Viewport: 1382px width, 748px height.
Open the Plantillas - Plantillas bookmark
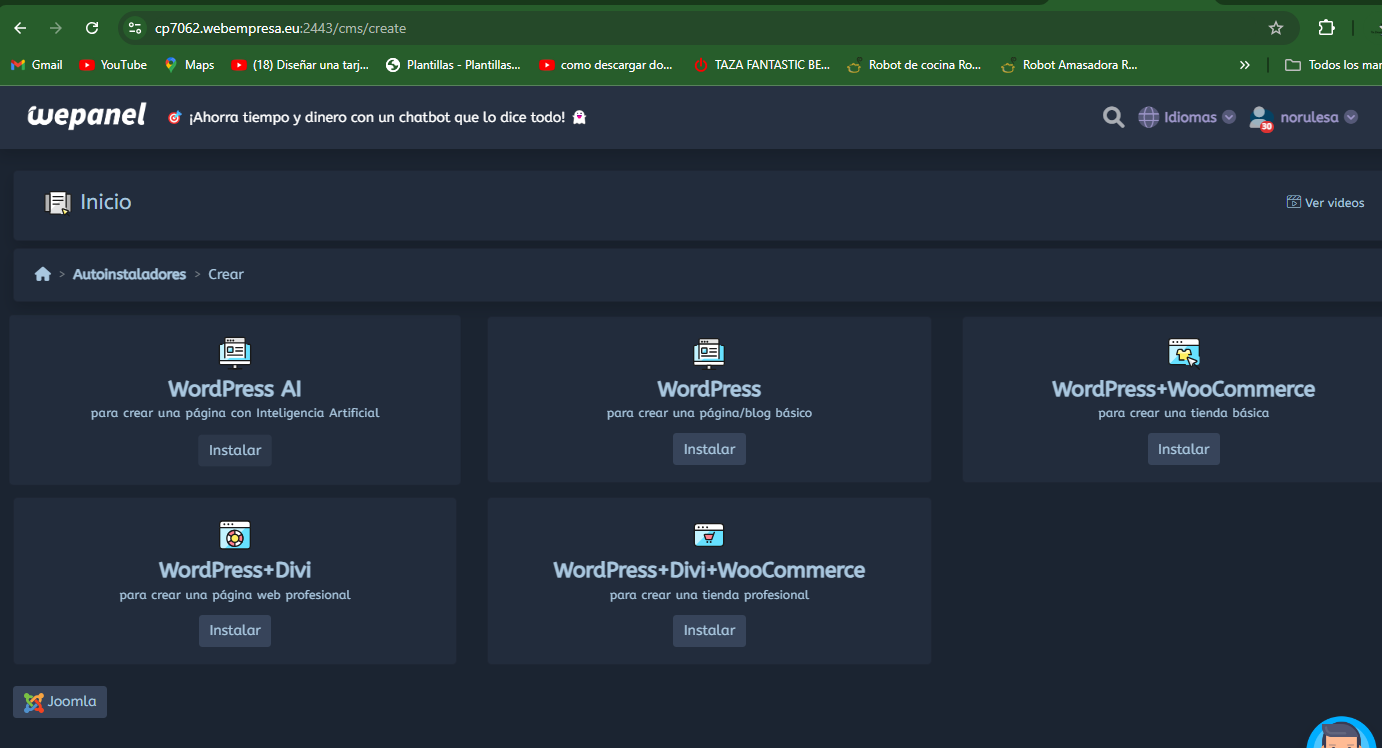453,65
